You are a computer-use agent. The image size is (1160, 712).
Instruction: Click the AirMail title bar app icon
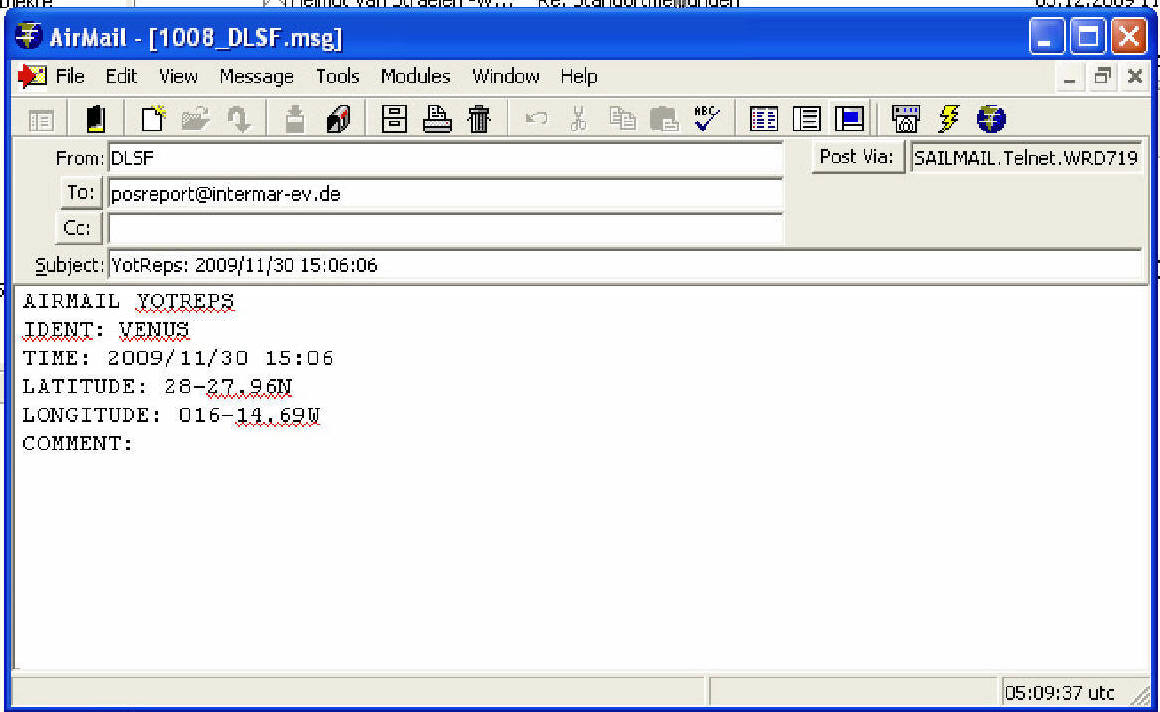(x=28, y=36)
